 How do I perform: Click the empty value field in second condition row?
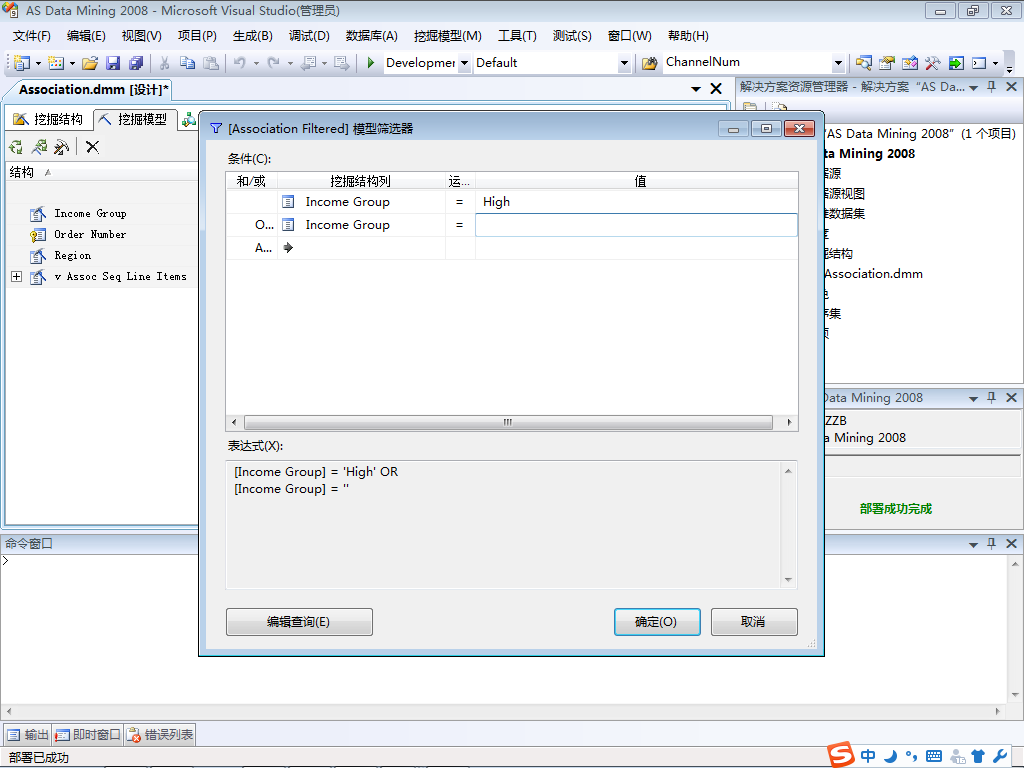636,225
